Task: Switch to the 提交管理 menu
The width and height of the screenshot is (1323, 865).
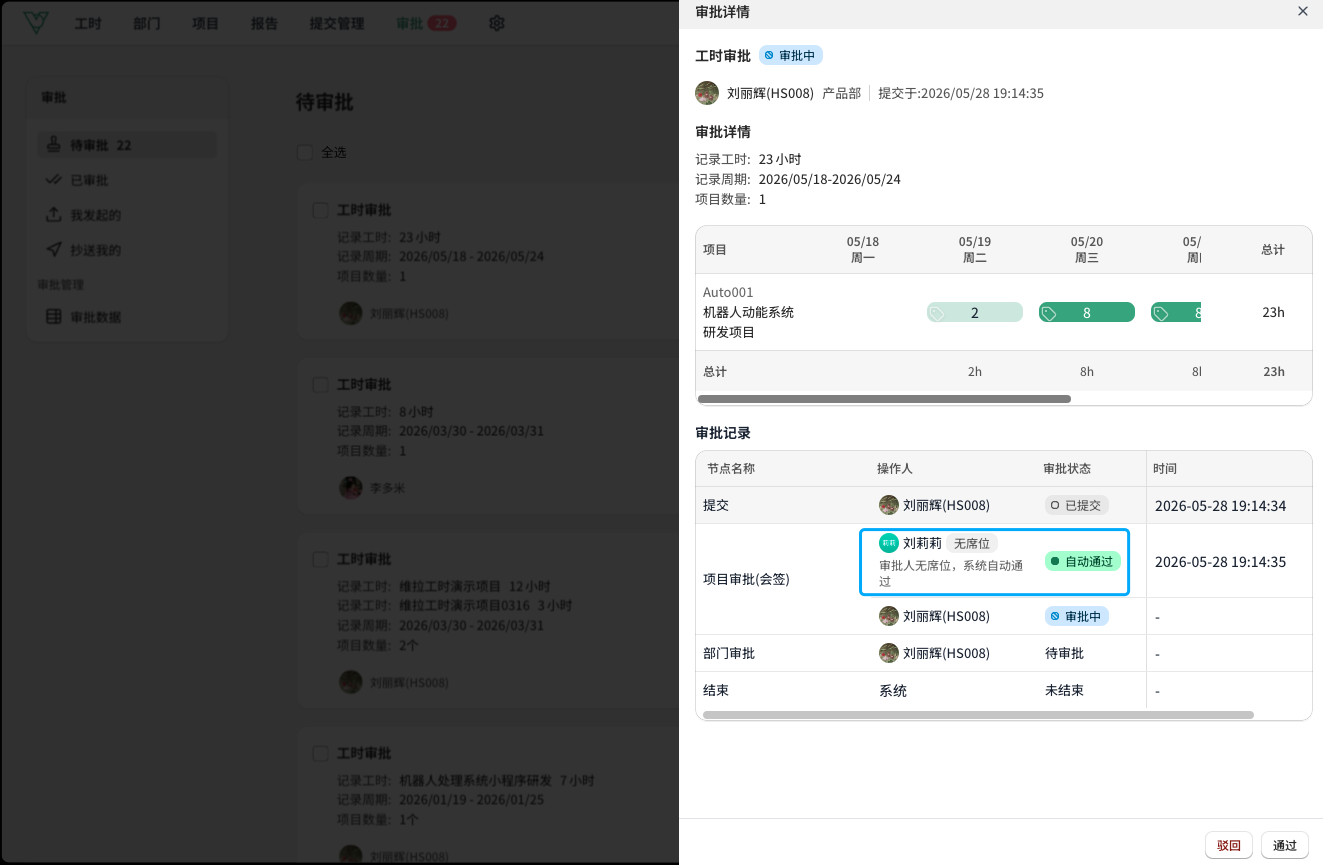Action: point(337,23)
